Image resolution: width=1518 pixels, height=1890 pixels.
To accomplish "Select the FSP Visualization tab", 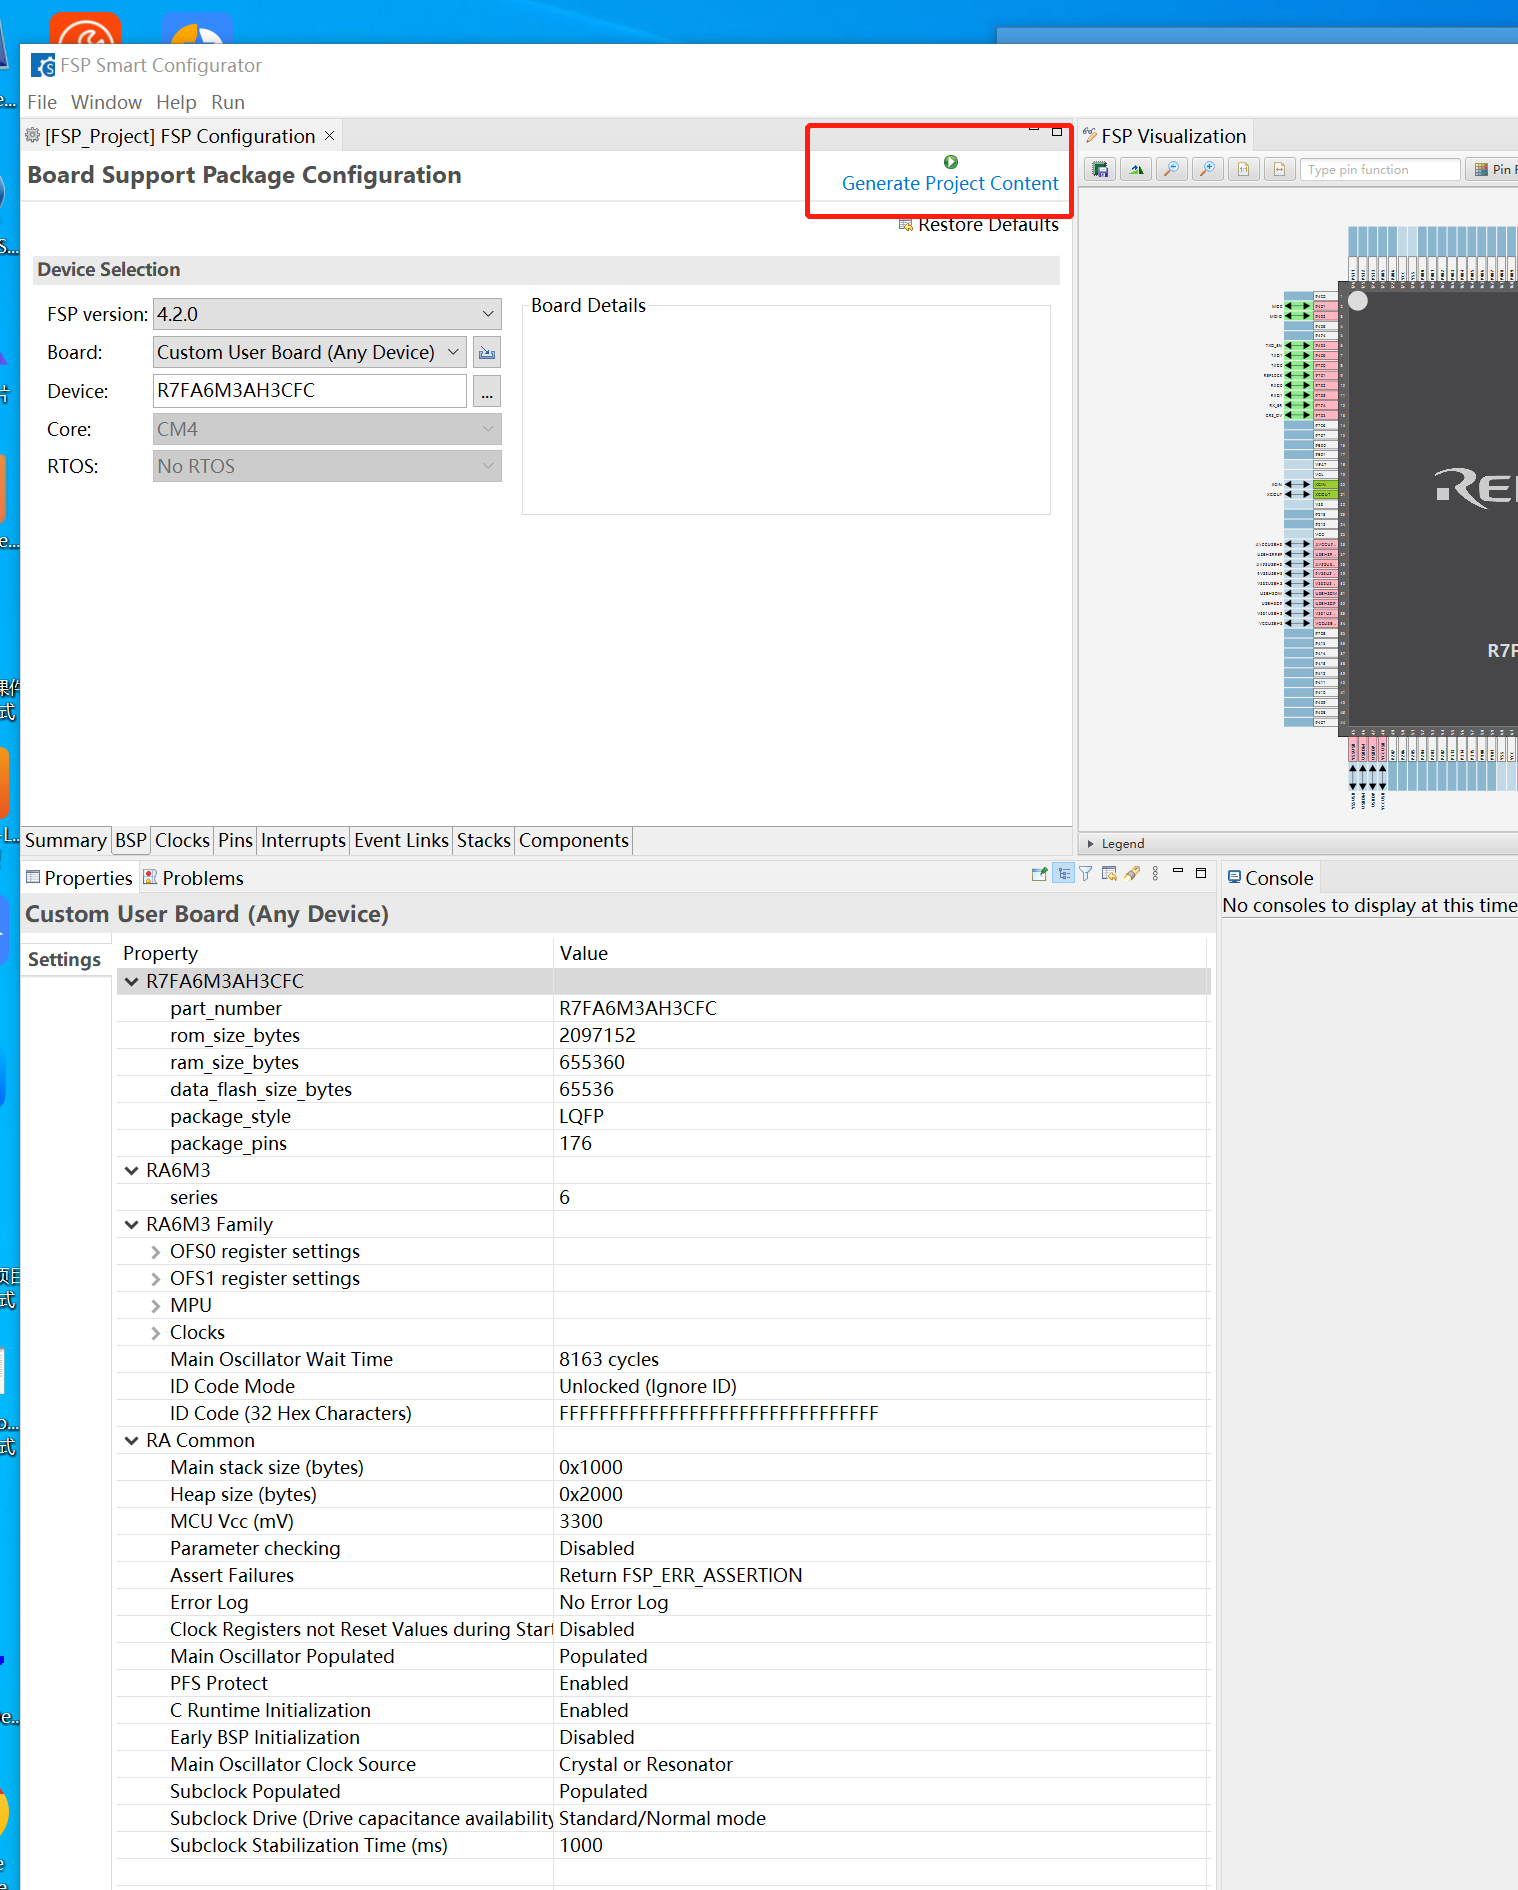I will point(1164,136).
